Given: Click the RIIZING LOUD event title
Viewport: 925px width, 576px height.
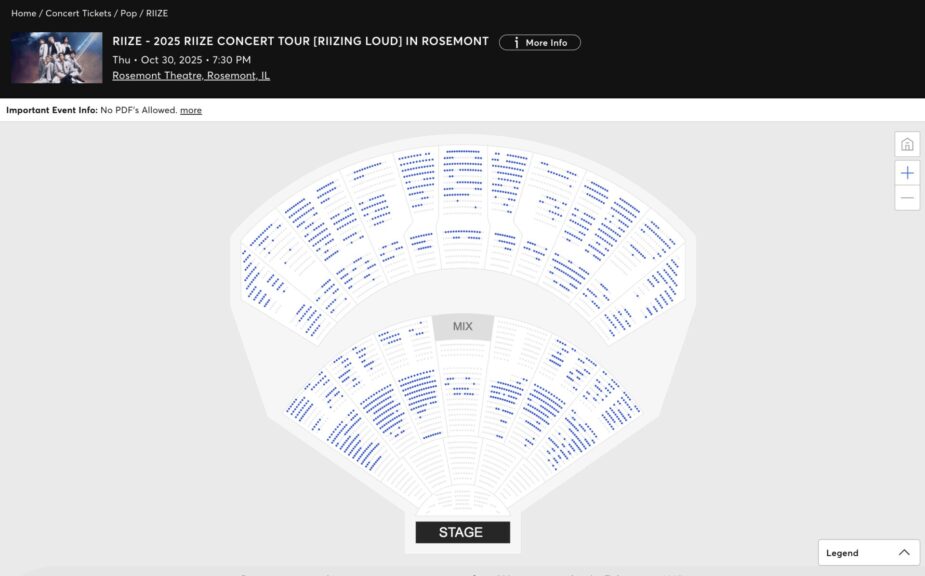Looking at the screenshot, I should pyautogui.click(x=300, y=42).
